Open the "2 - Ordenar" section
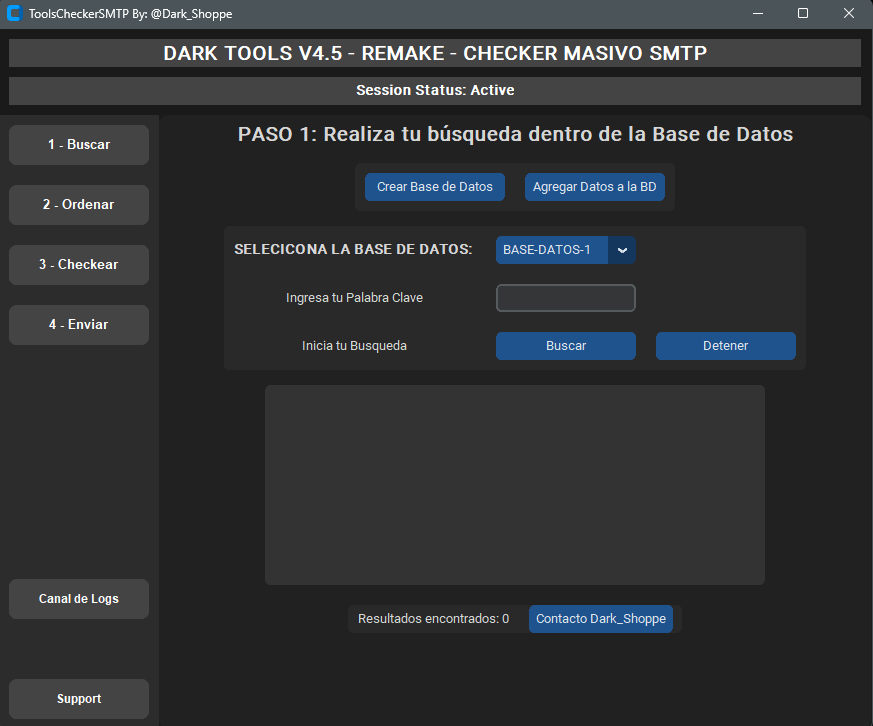This screenshot has height=726, width=873. pos(78,204)
